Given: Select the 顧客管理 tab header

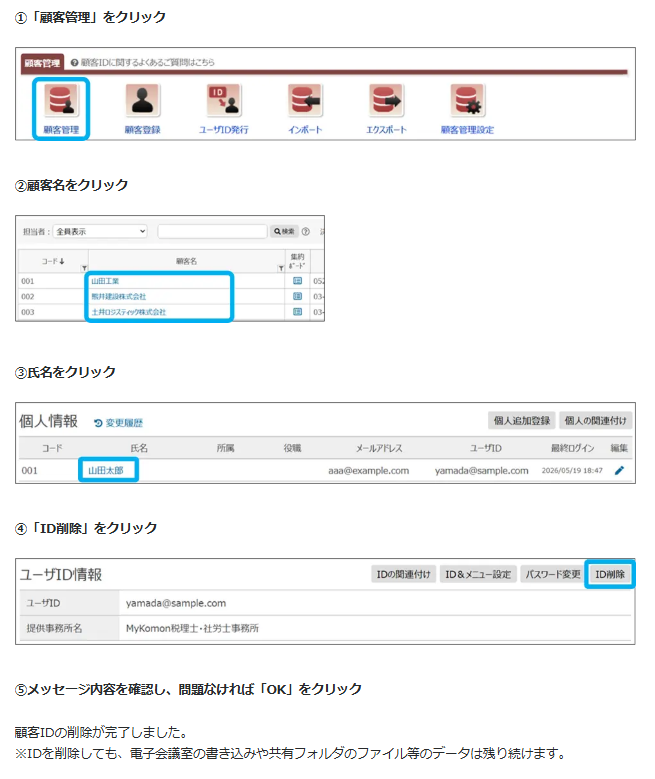Looking at the screenshot, I should (x=42, y=63).
